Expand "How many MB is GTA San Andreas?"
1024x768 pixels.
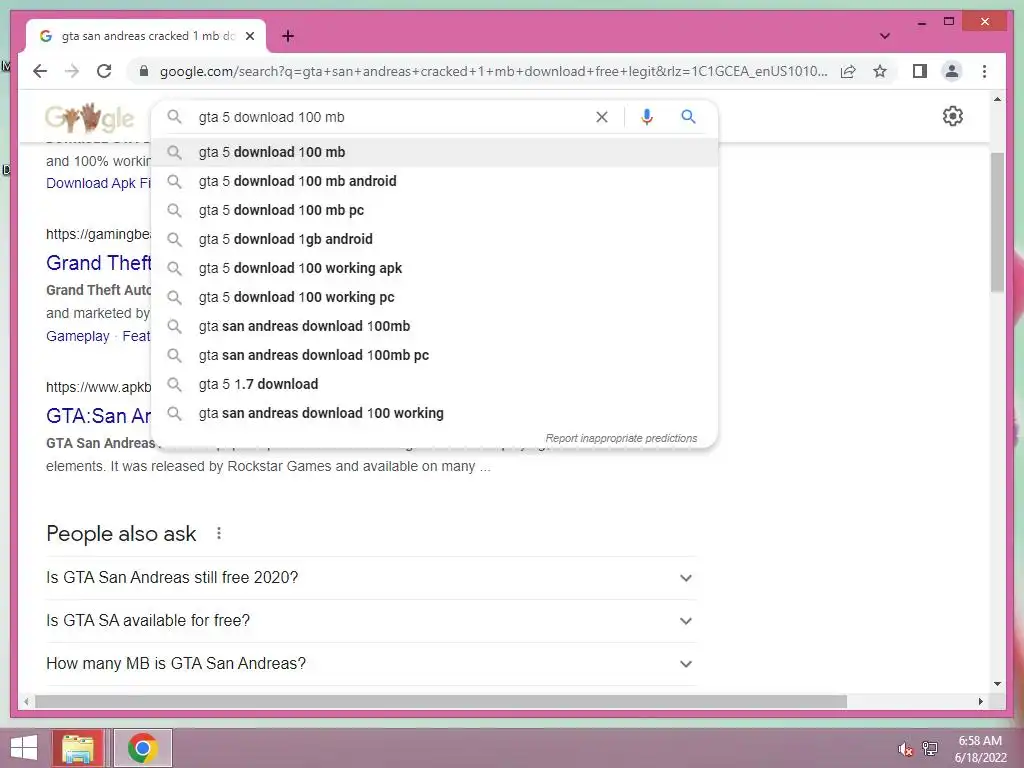pyautogui.click(x=370, y=664)
